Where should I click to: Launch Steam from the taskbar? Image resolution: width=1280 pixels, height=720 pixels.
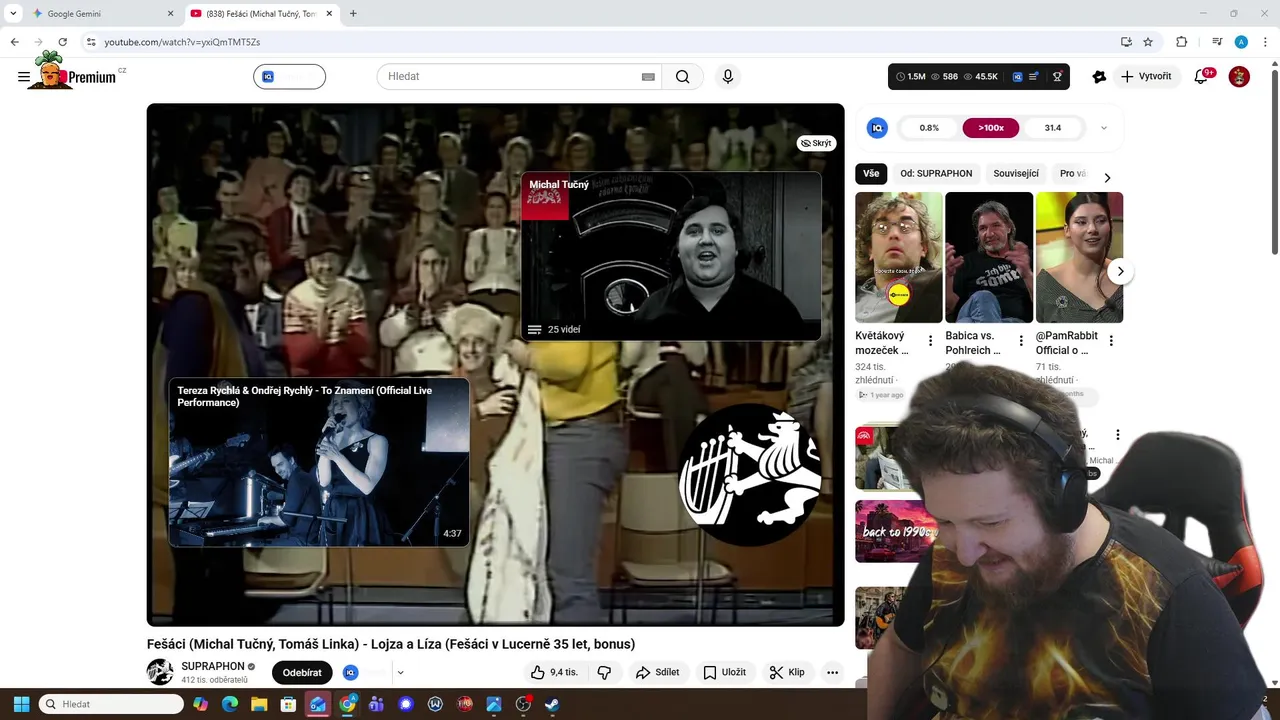click(x=552, y=704)
